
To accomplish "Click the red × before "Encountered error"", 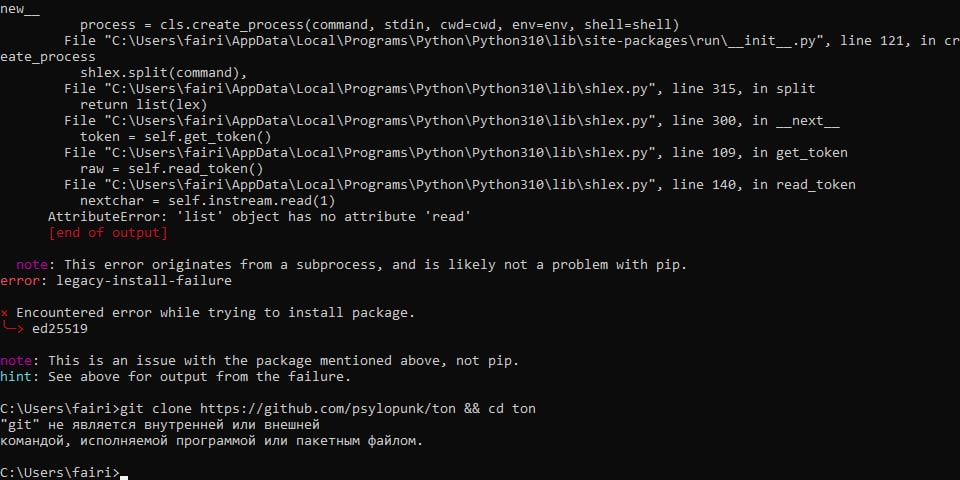I will point(4,313).
